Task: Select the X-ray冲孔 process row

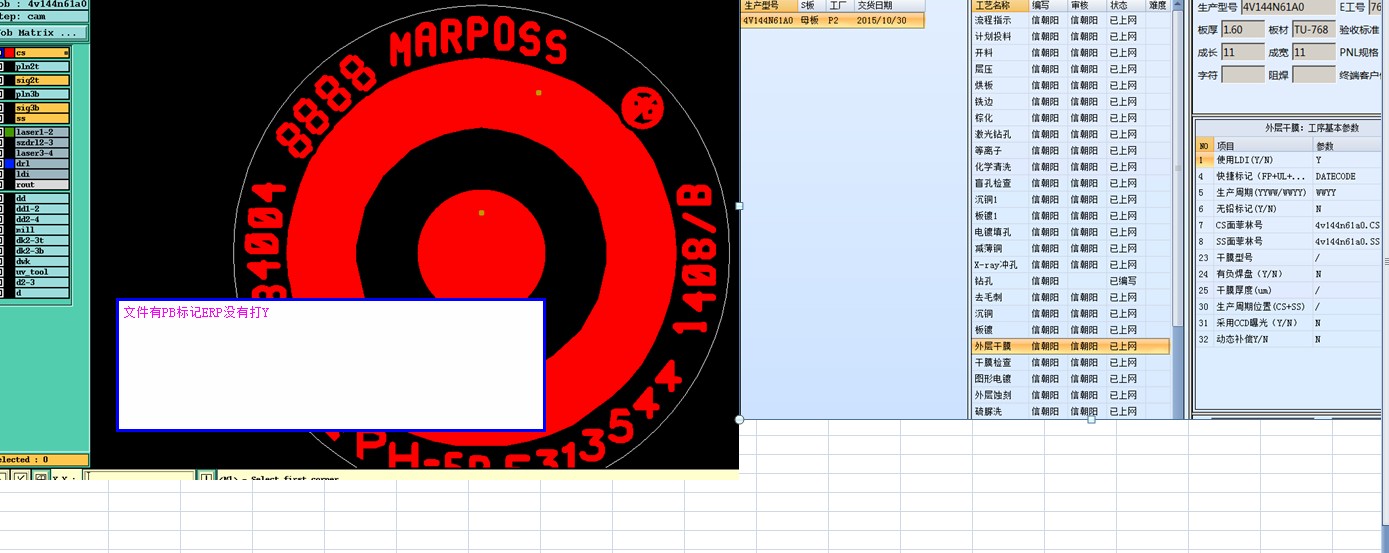Action: (1070, 265)
